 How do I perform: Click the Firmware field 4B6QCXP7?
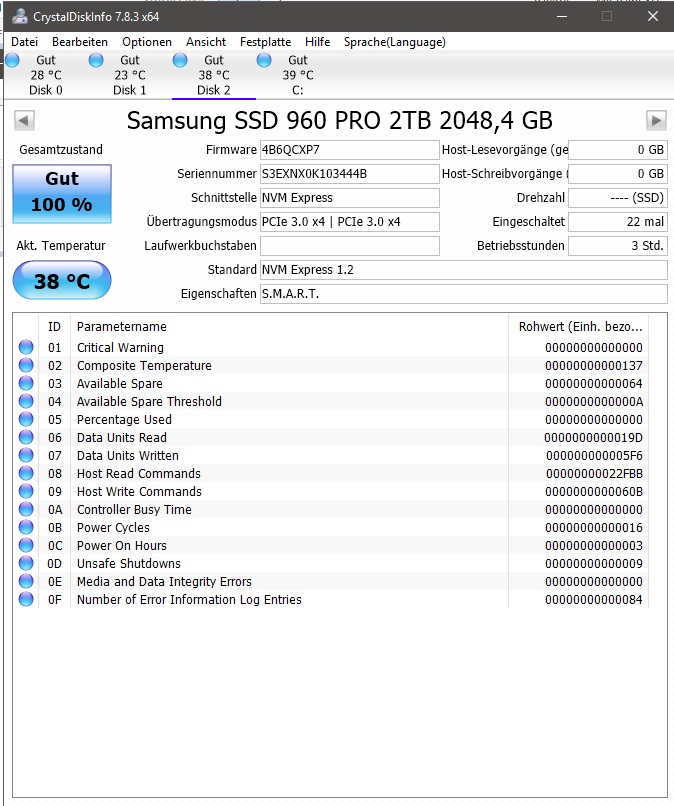[x=350, y=150]
